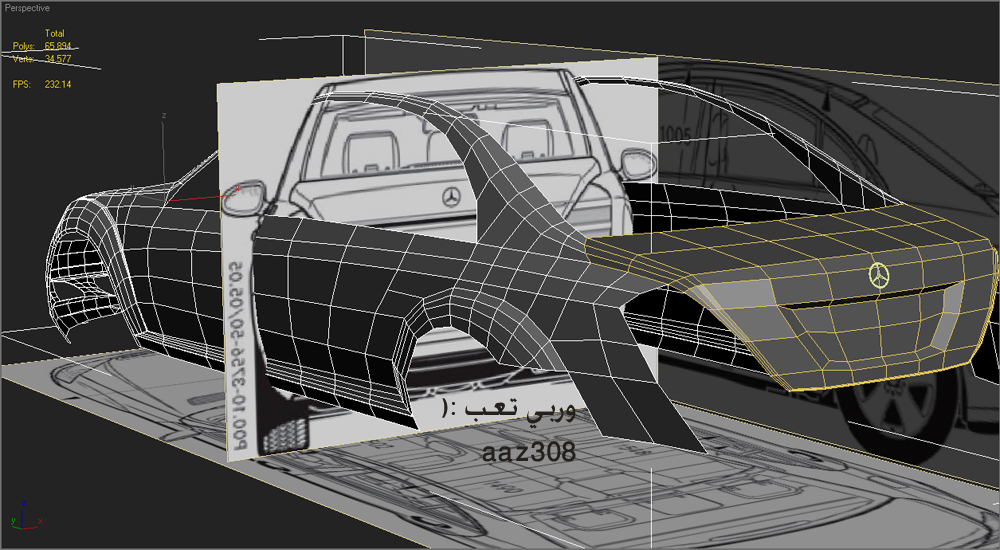
Task: Select the yellow Mercedes star emblem on the trunk mesh
Action: tap(879, 275)
